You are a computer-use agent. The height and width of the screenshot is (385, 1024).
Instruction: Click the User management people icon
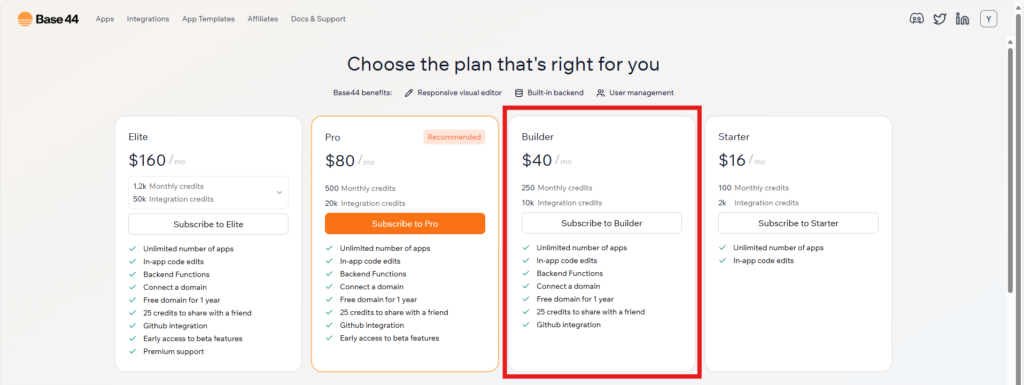click(x=601, y=93)
